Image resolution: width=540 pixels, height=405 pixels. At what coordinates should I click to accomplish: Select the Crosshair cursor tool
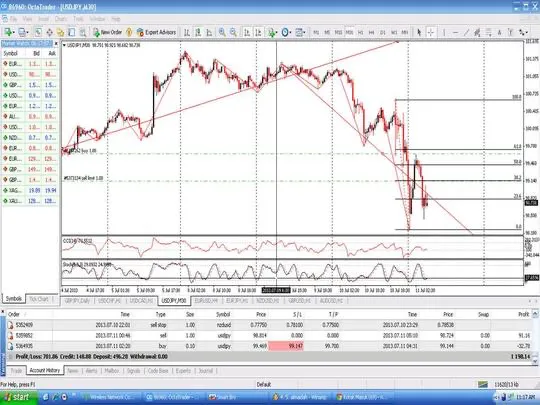coord(430,32)
